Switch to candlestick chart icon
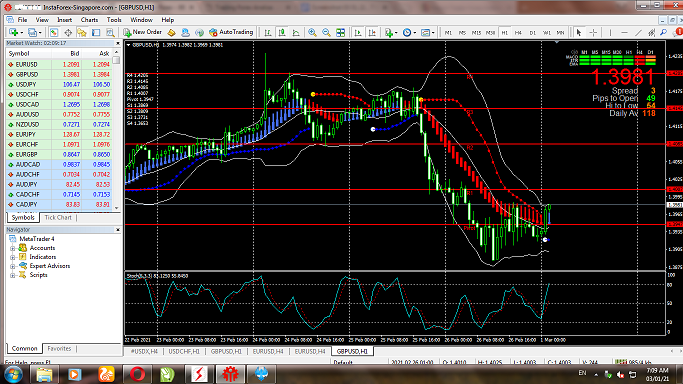 pos(282,32)
